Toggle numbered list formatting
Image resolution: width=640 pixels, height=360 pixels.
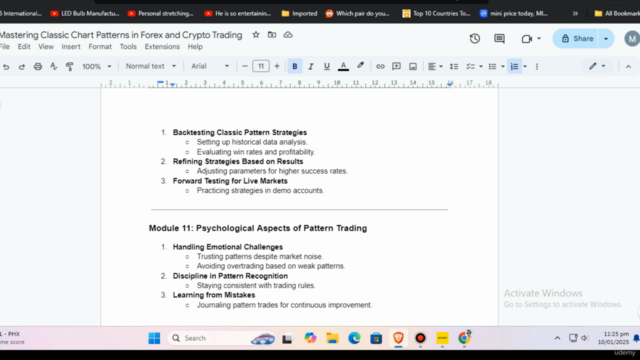click(x=514, y=67)
